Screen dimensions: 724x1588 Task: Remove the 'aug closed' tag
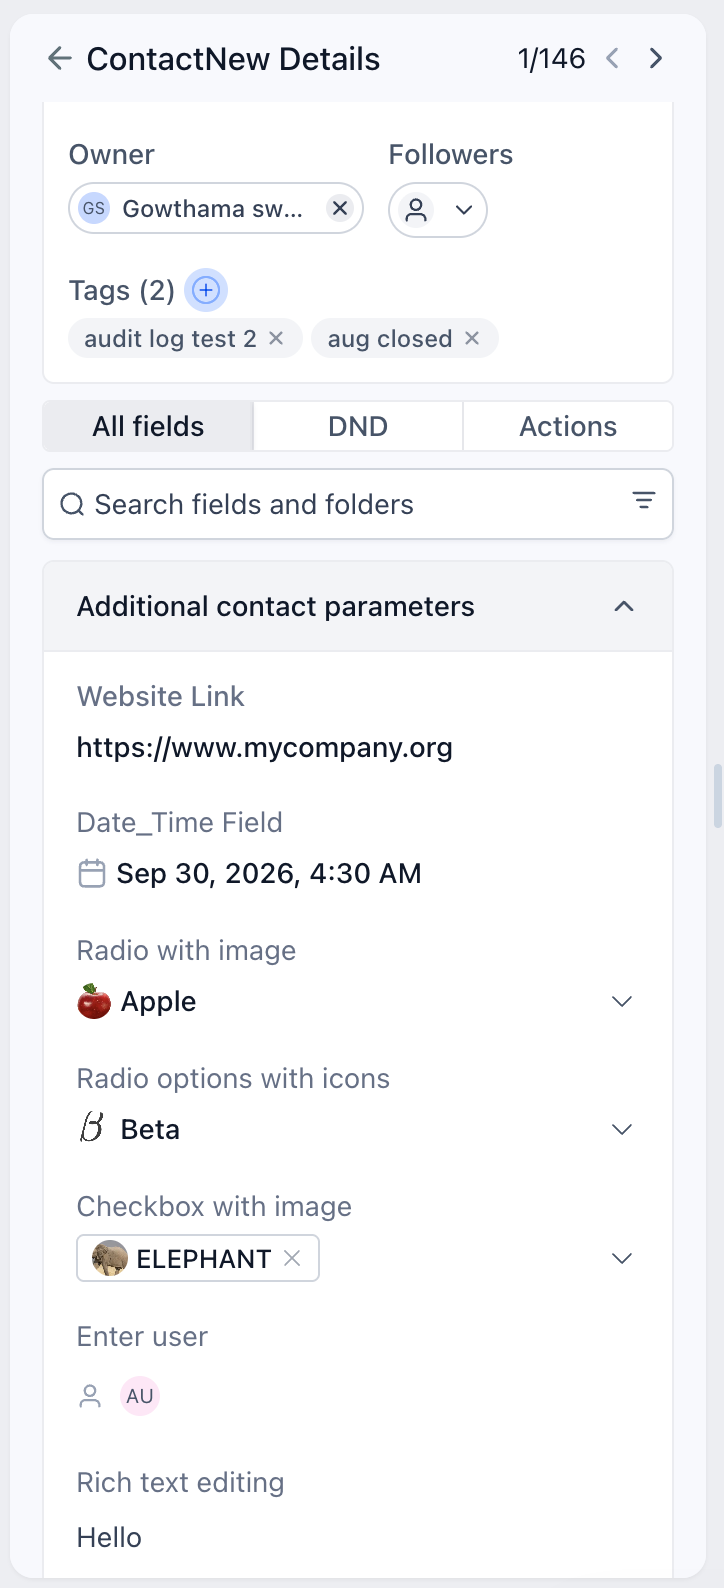click(472, 339)
